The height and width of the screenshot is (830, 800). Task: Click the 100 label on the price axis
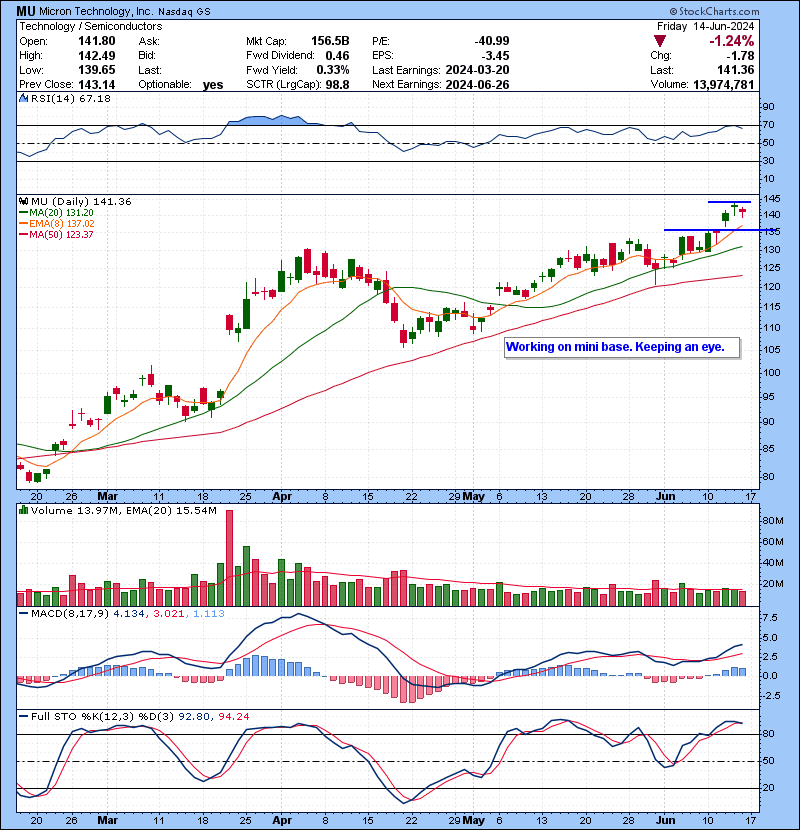coord(771,373)
